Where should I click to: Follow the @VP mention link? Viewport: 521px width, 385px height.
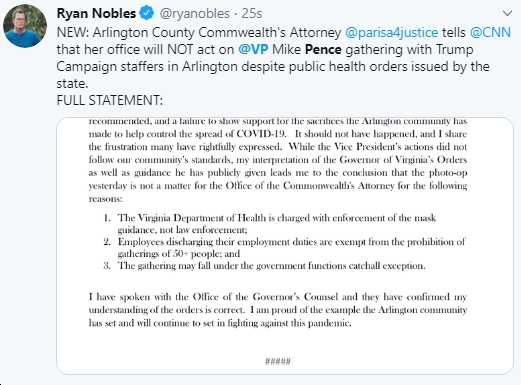click(x=253, y=49)
